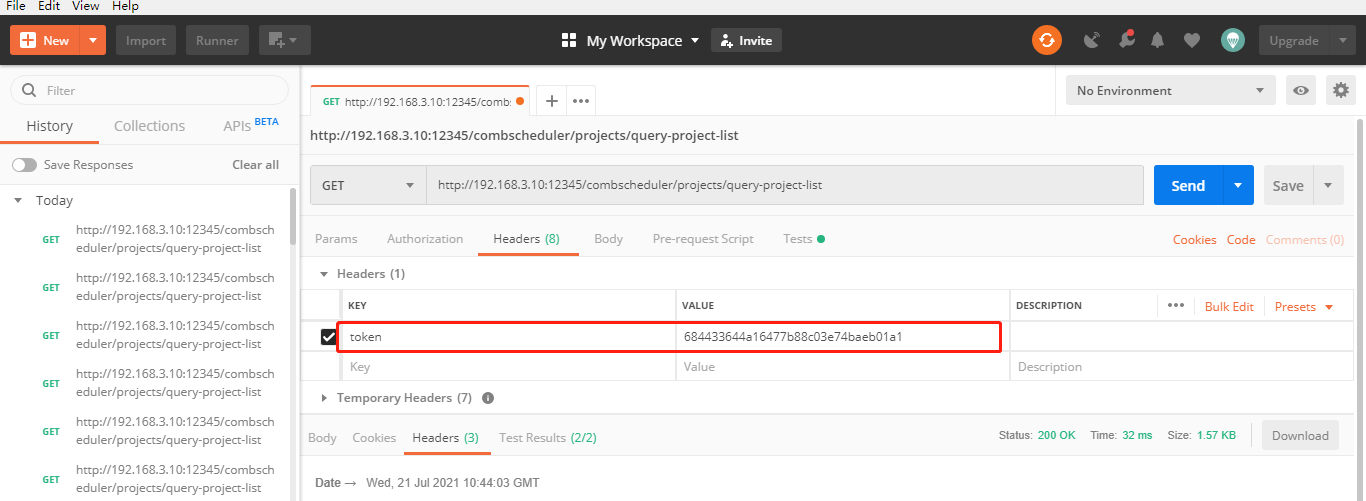Switch to the APIs tab

[x=250, y=125]
